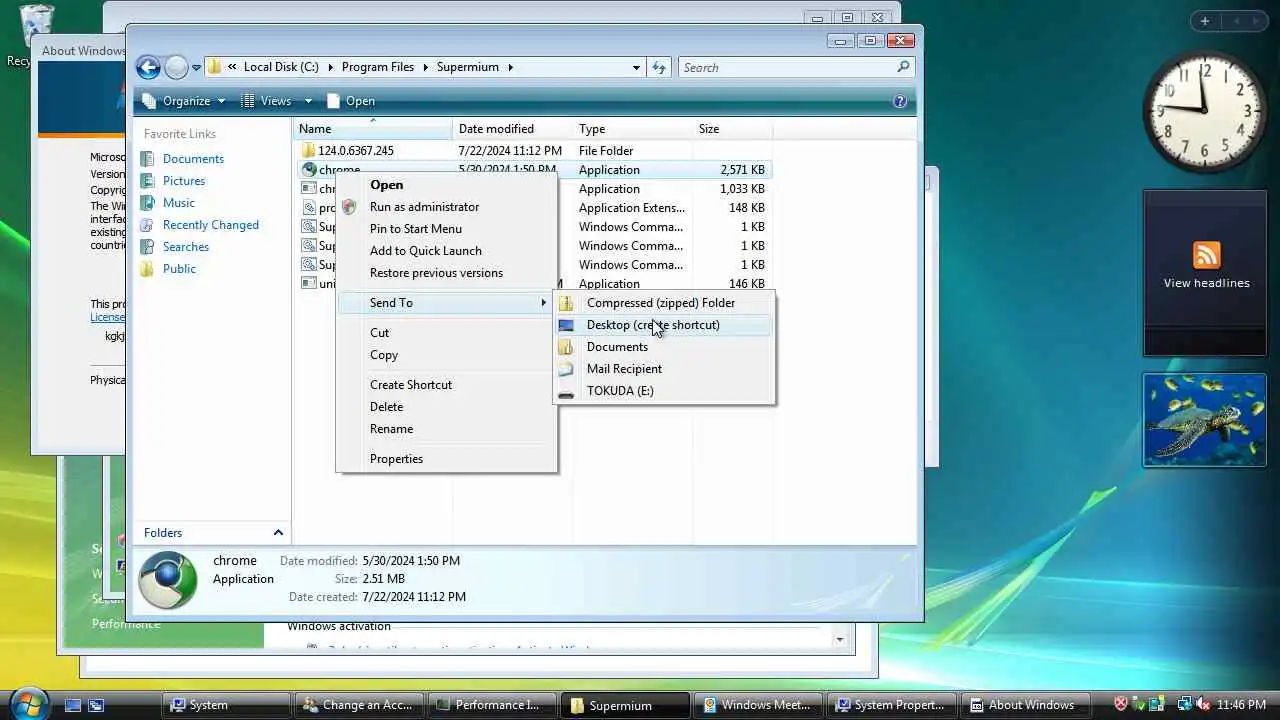This screenshot has width=1280, height=720.
Task: Choose Restore previous versions
Action: (x=446, y=273)
